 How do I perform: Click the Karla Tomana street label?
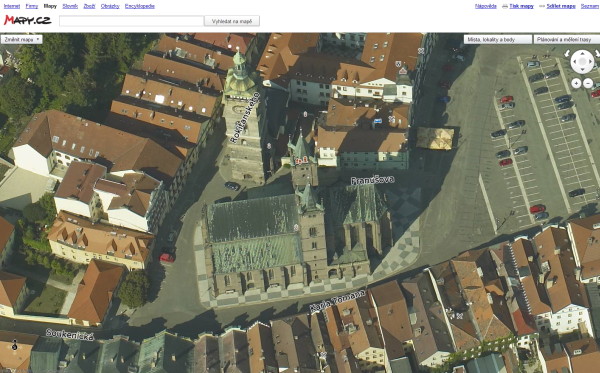pos(337,301)
